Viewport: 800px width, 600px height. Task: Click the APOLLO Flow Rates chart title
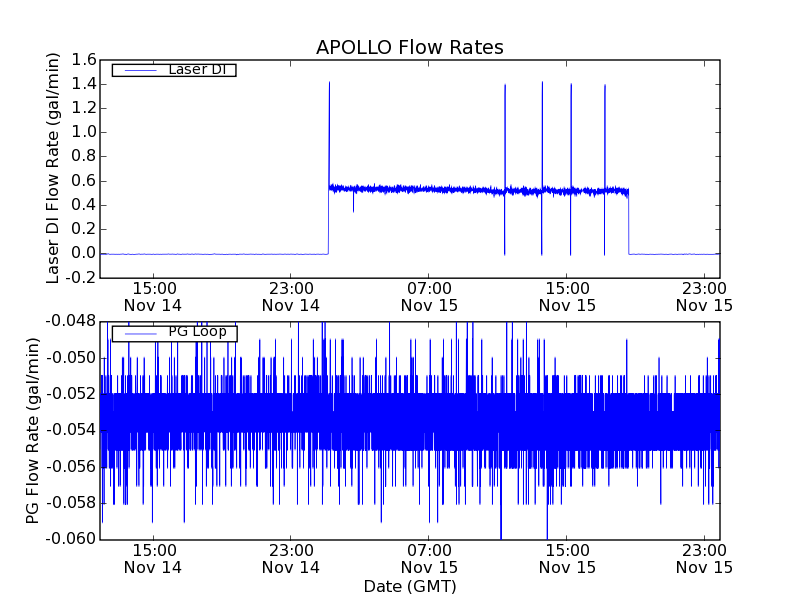click(409, 47)
